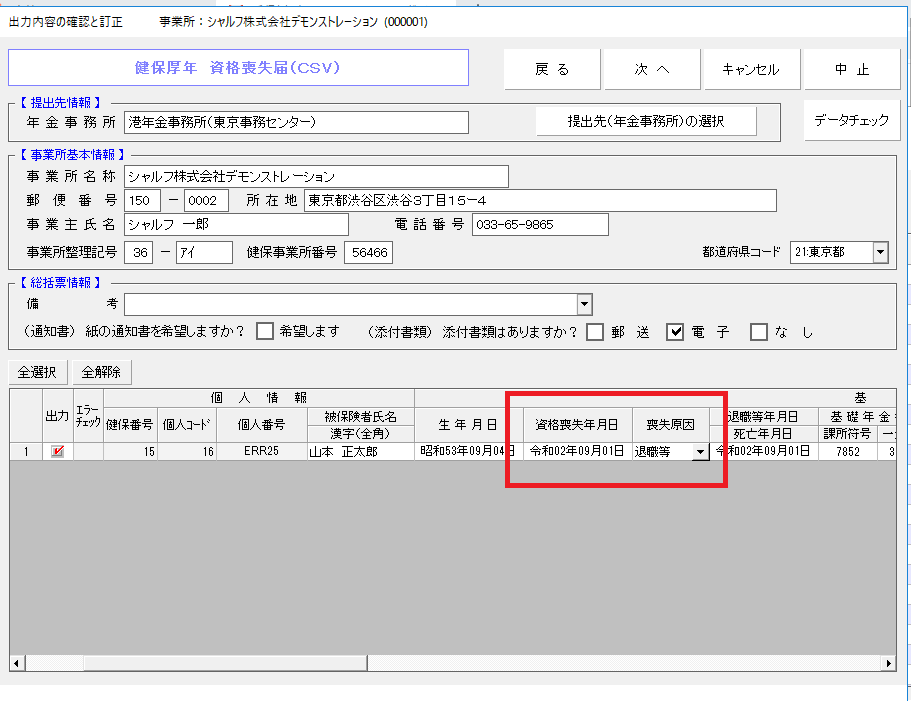Image resolution: width=911 pixels, height=701 pixels.
Task: Open the 都道府県コード dropdown
Action: click(880, 253)
